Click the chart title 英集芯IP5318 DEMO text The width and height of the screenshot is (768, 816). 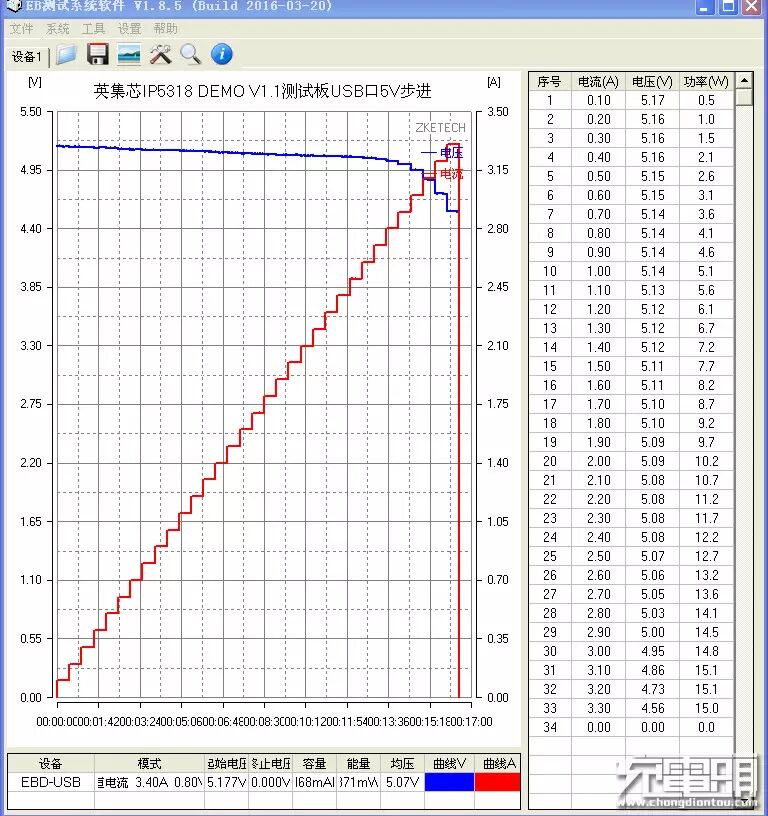(262, 91)
